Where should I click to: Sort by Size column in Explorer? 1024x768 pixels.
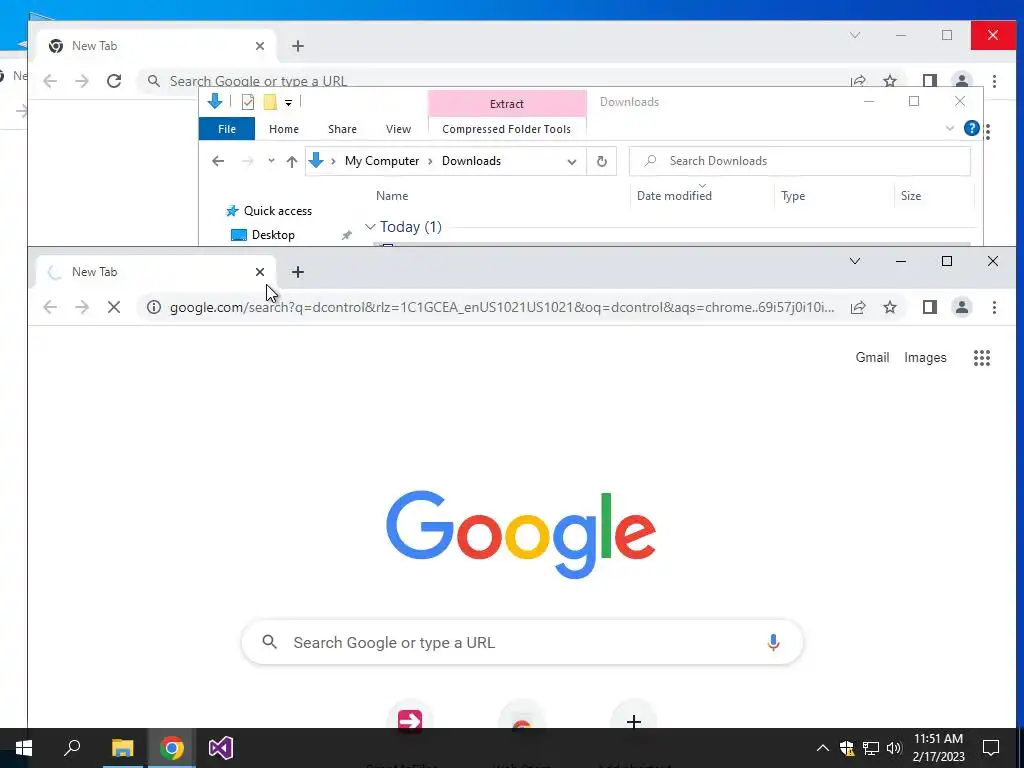[x=910, y=196]
